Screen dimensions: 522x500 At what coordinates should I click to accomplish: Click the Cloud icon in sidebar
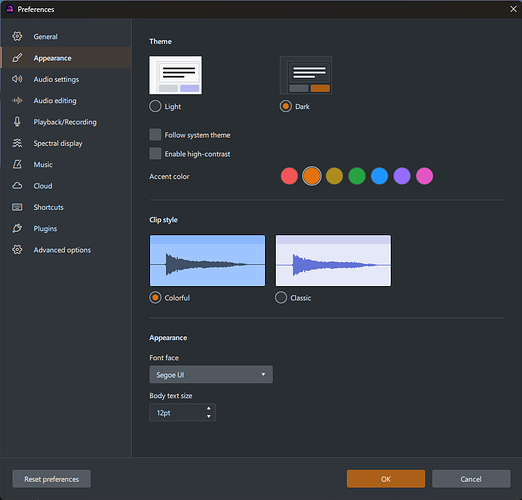point(17,186)
